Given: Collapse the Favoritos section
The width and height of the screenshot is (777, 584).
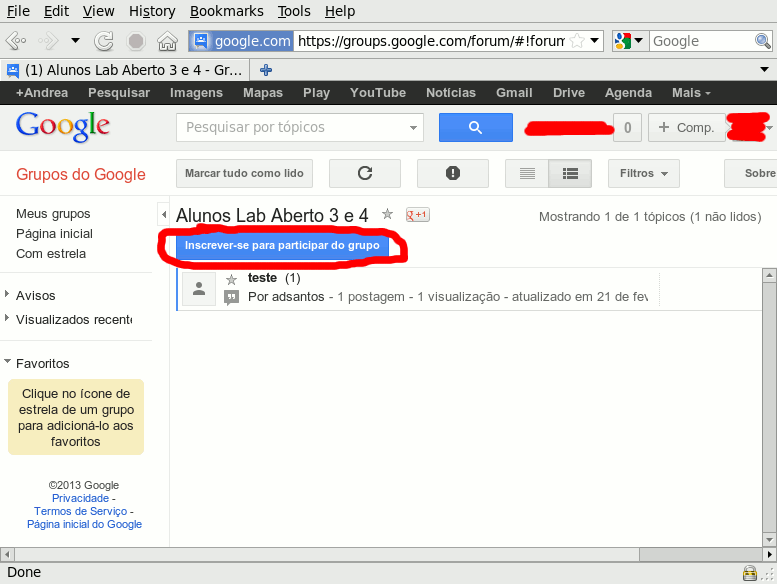Looking at the screenshot, I should tap(7, 362).
